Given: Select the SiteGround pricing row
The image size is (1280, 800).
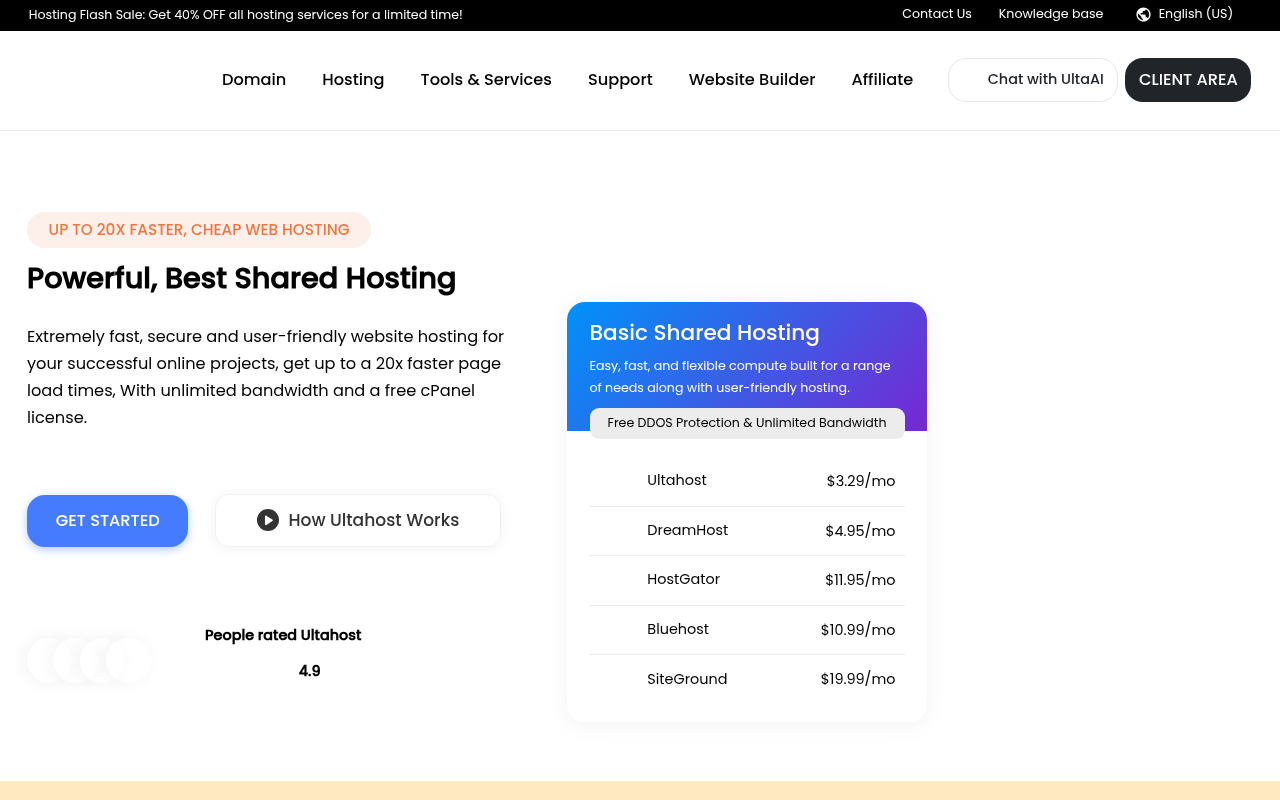Looking at the screenshot, I should [x=747, y=679].
